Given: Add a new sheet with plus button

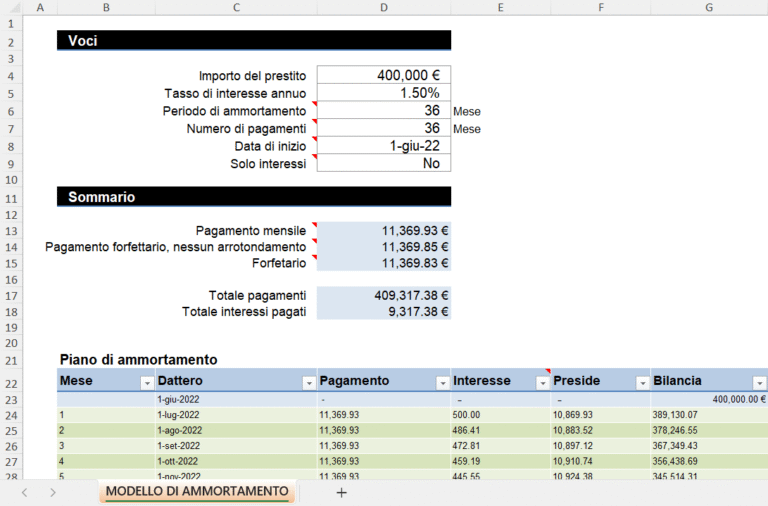Looking at the screenshot, I should tap(341, 493).
